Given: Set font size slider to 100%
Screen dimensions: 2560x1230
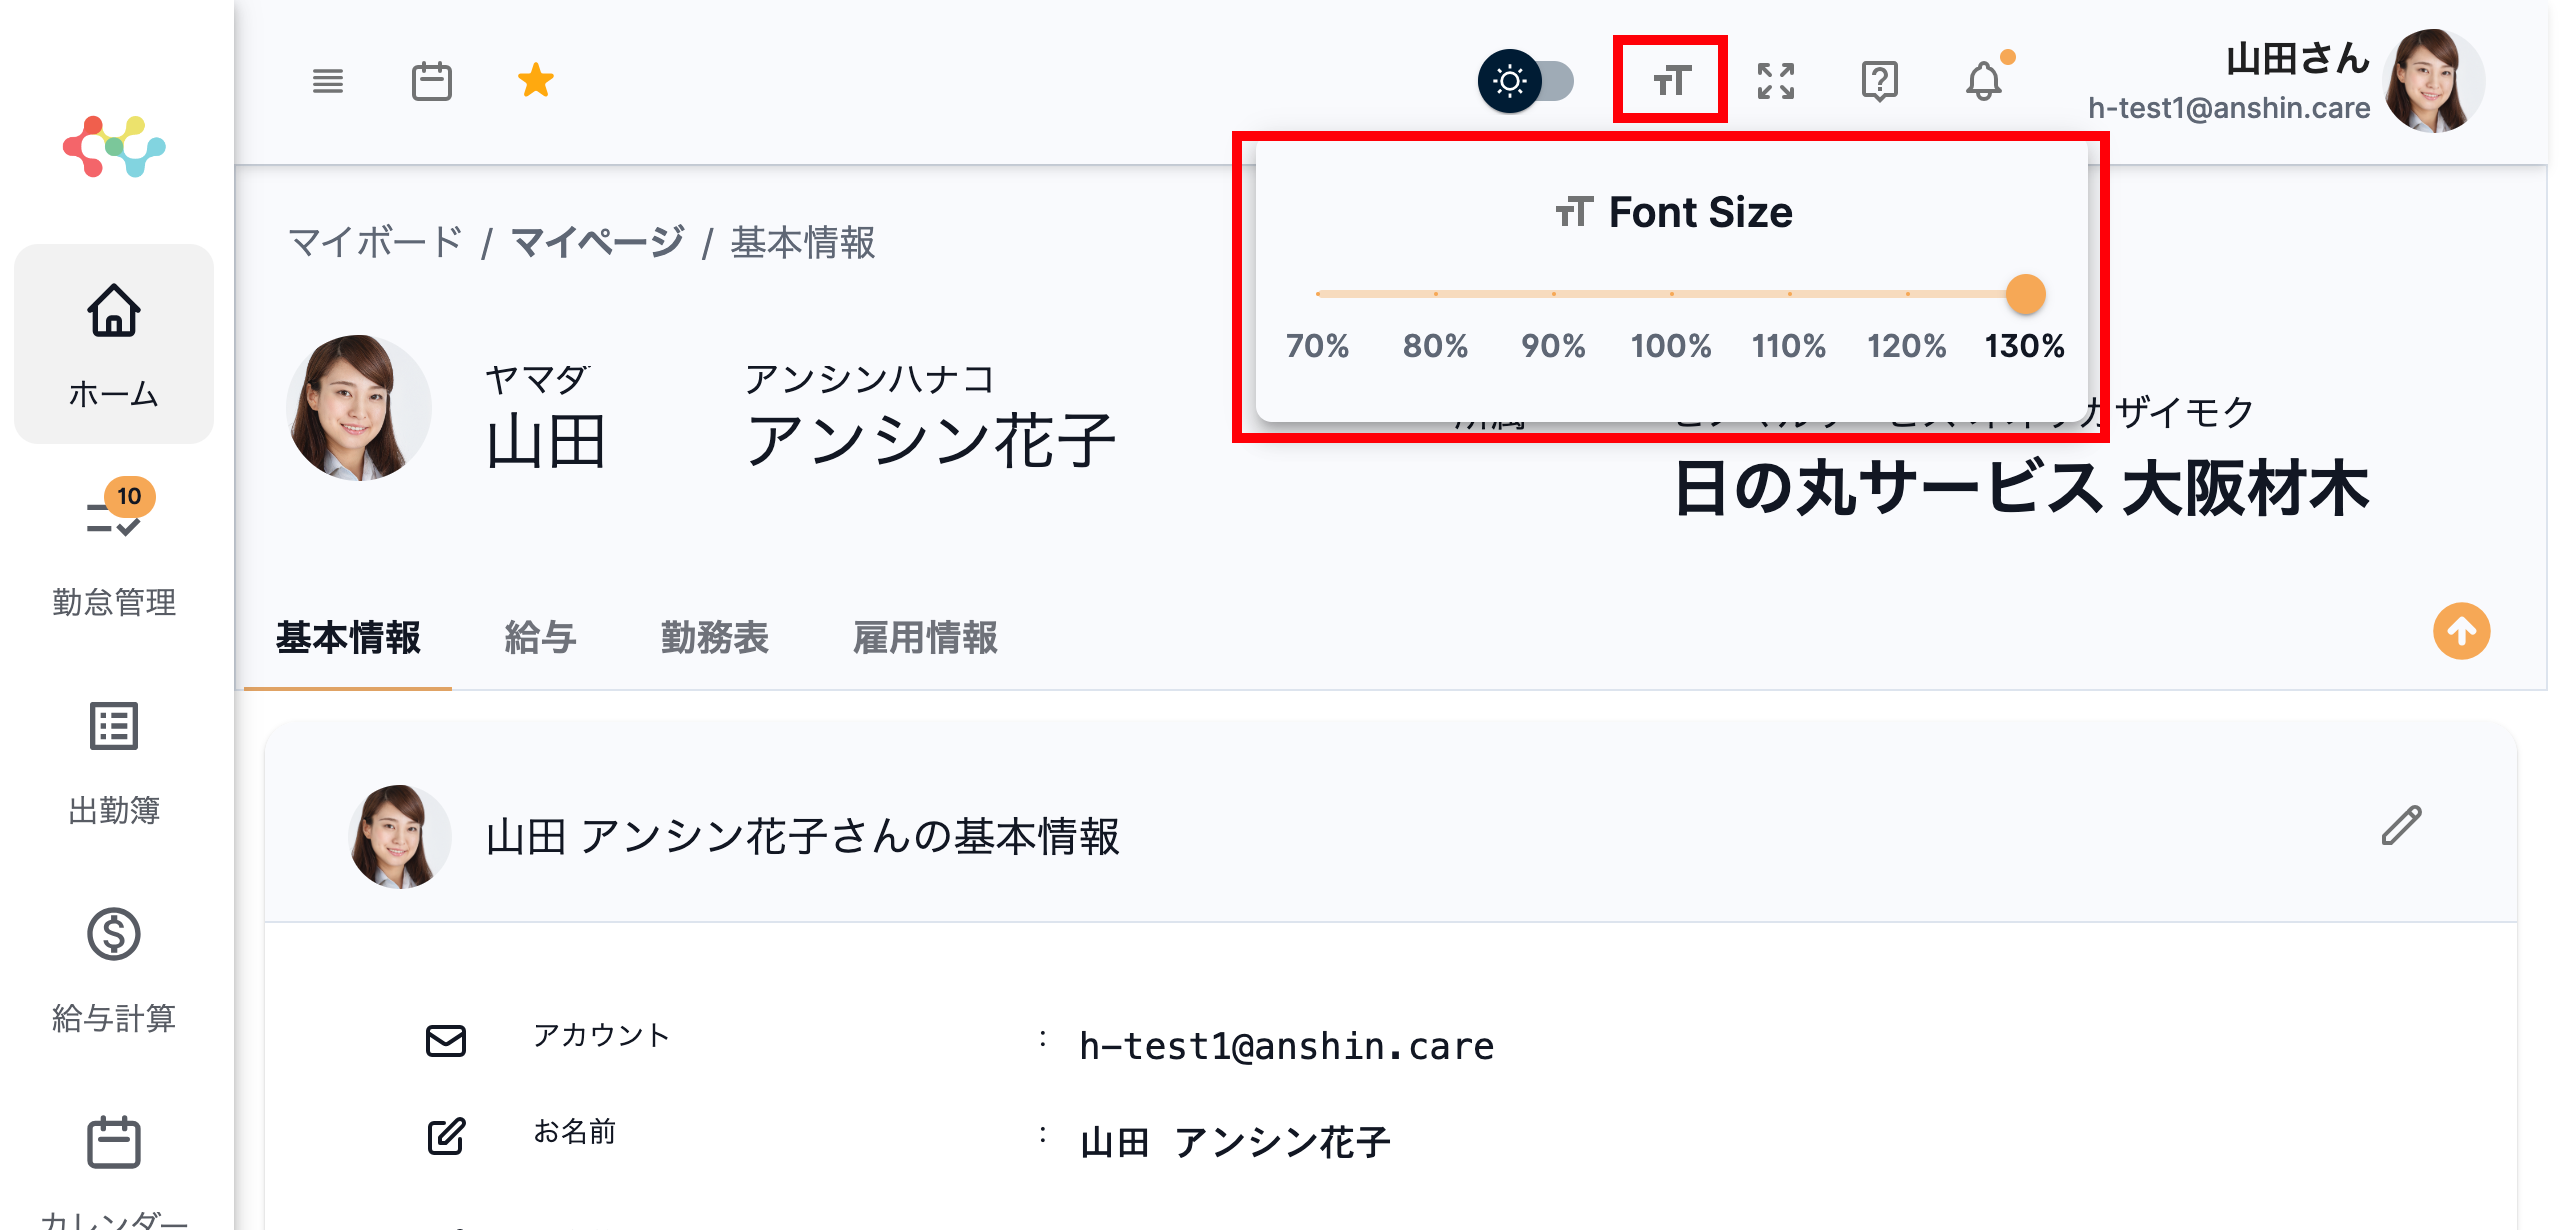Looking at the screenshot, I should coord(1670,294).
